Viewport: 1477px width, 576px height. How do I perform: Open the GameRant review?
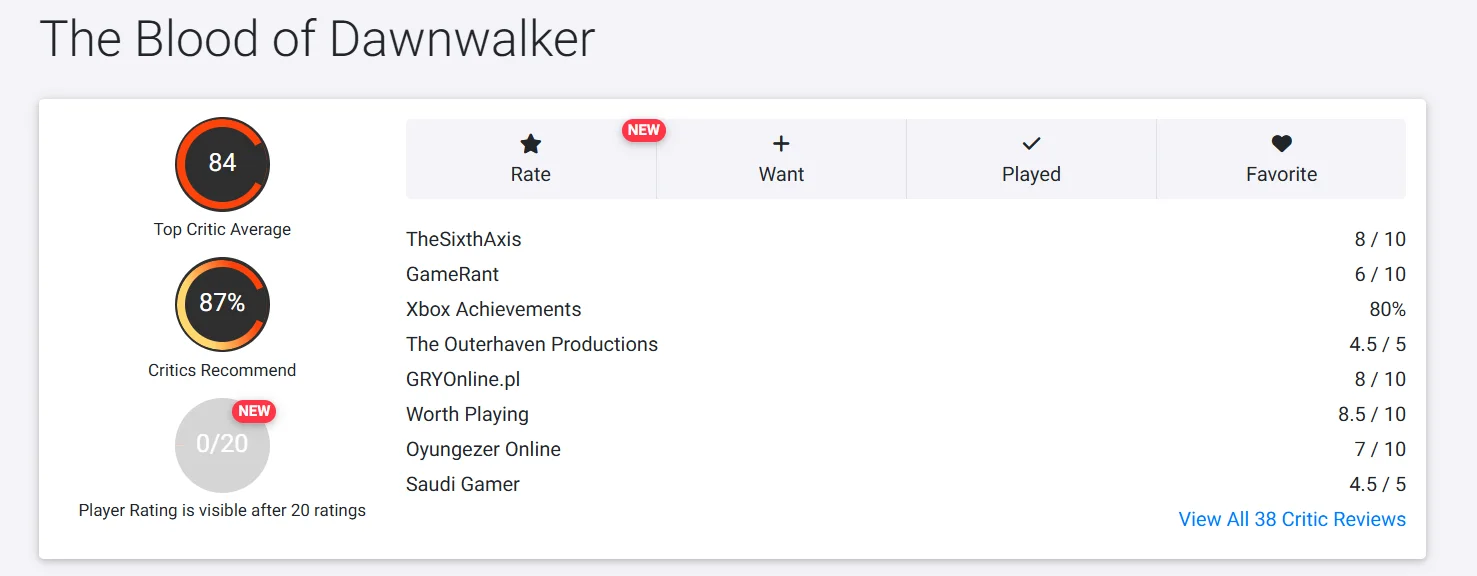(452, 274)
